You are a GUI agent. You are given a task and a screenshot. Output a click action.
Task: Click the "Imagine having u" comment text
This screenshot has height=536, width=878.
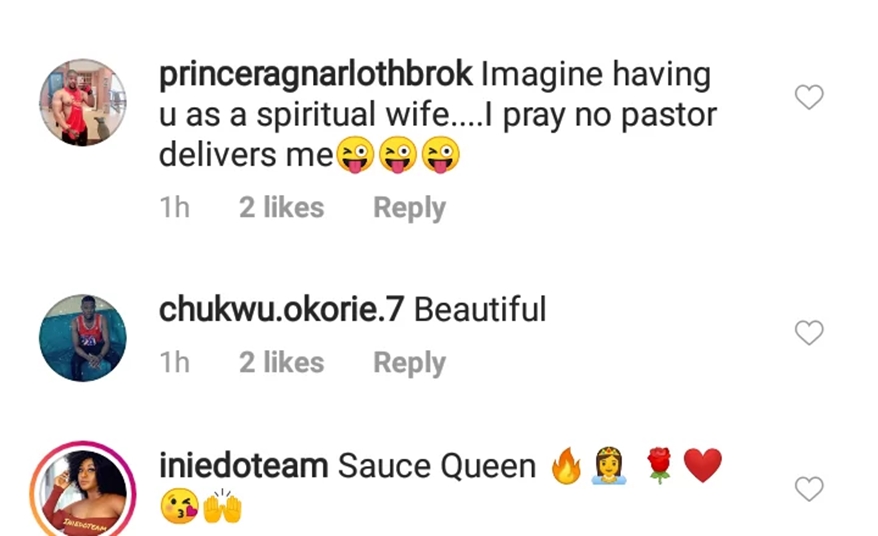[x=440, y=115]
